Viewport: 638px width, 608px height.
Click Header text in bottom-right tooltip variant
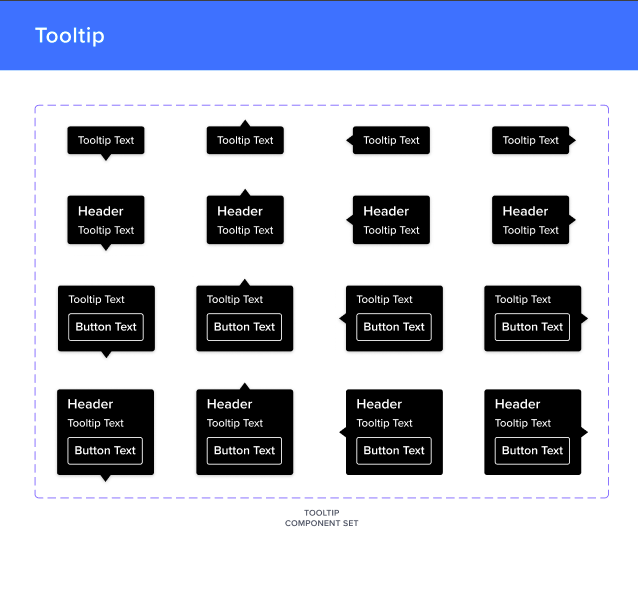point(517,404)
